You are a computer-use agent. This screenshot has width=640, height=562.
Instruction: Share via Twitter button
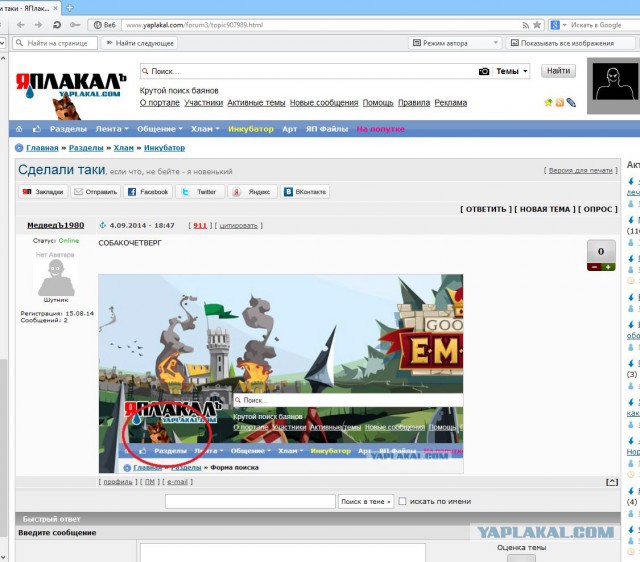pyautogui.click(x=200, y=192)
